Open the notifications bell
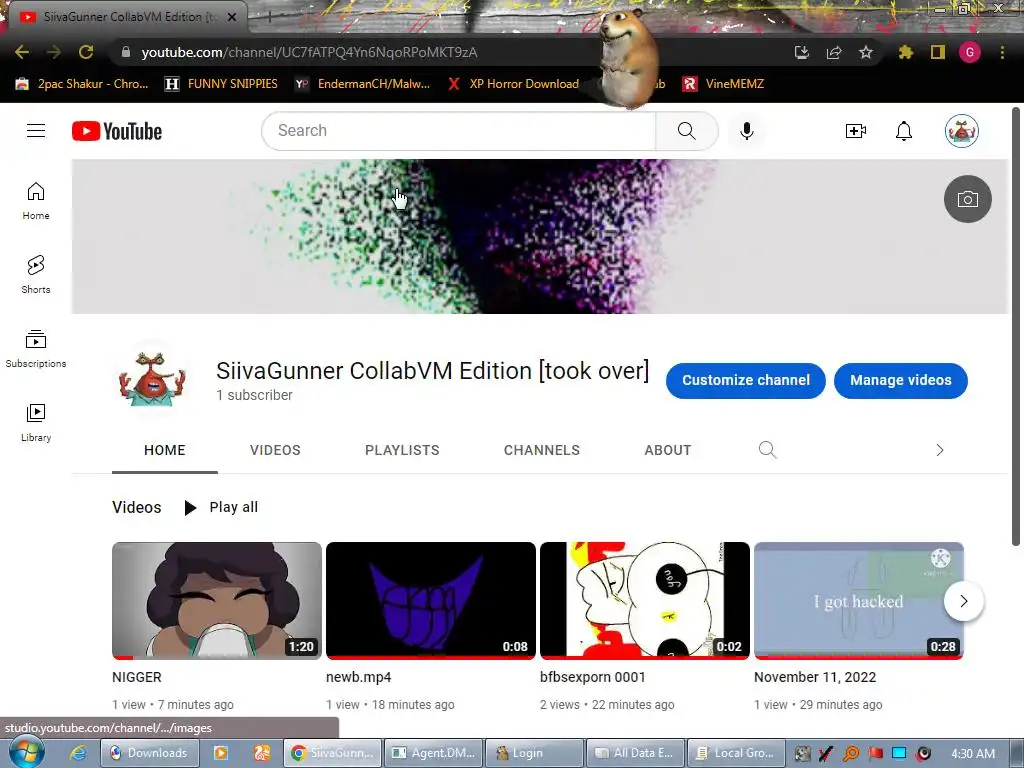The width and height of the screenshot is (1024, 768). 904,131
